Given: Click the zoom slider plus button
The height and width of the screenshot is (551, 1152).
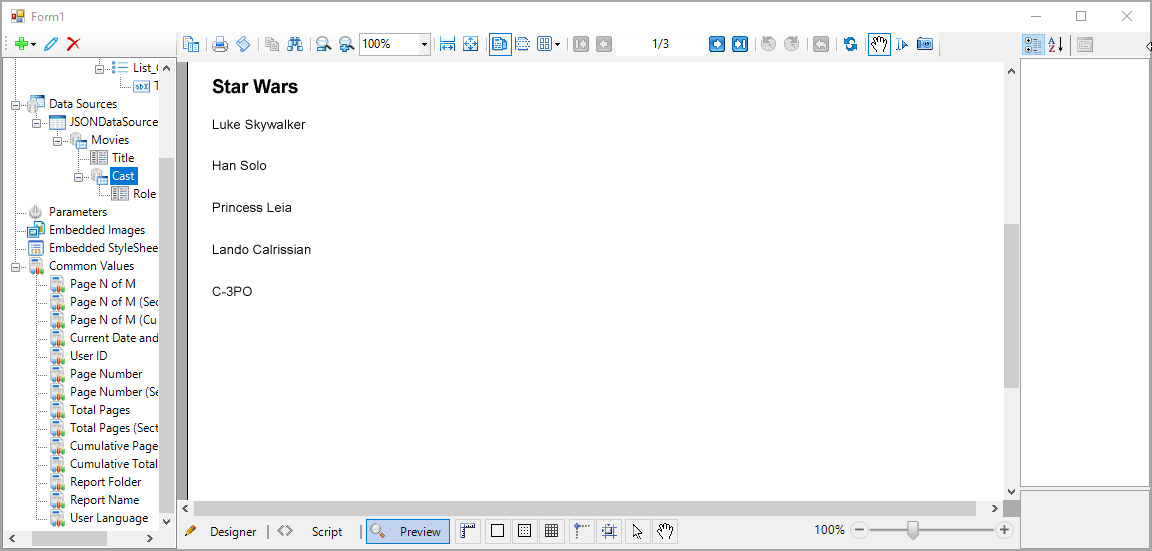Looking at the screenshot, I should point(1004,530).
